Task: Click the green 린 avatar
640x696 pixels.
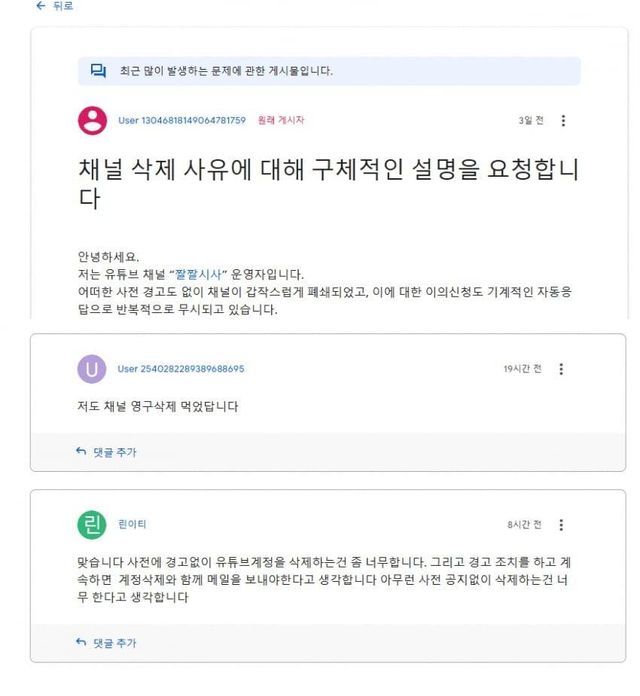Action: (91, 525)
